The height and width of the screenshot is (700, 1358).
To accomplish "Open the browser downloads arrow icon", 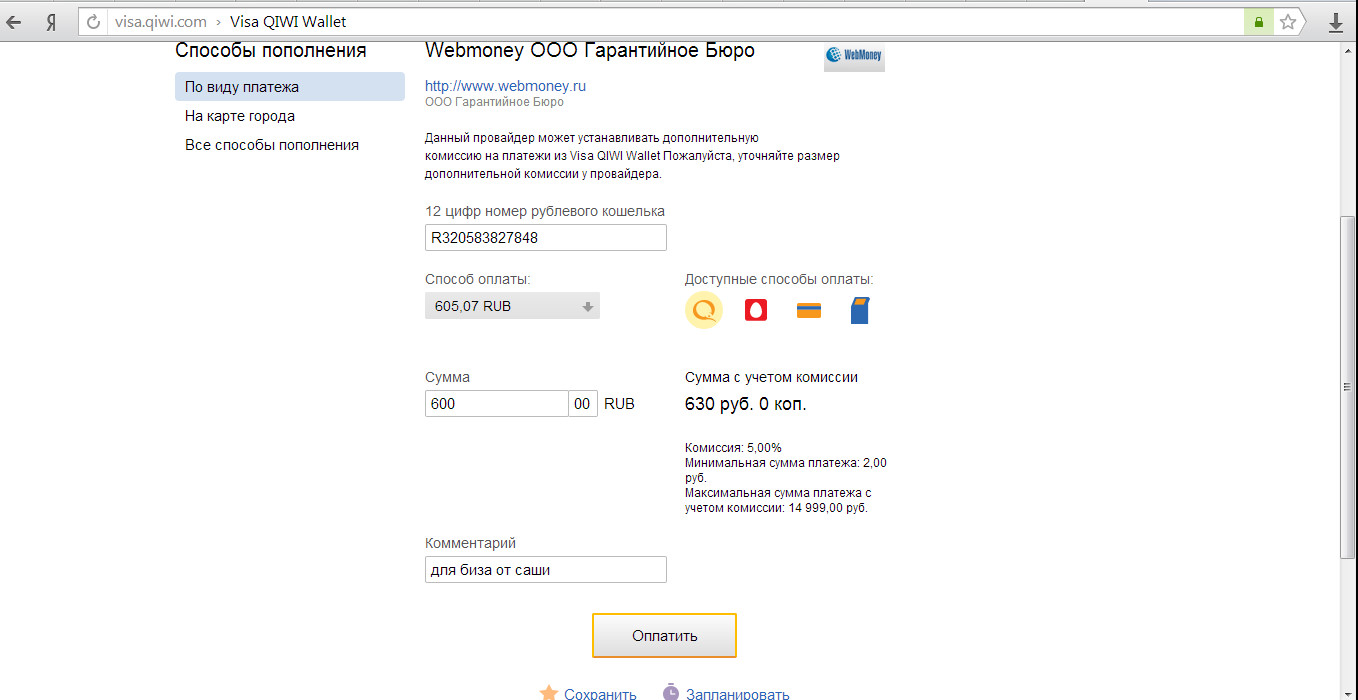I will (x=1335, y=23).
